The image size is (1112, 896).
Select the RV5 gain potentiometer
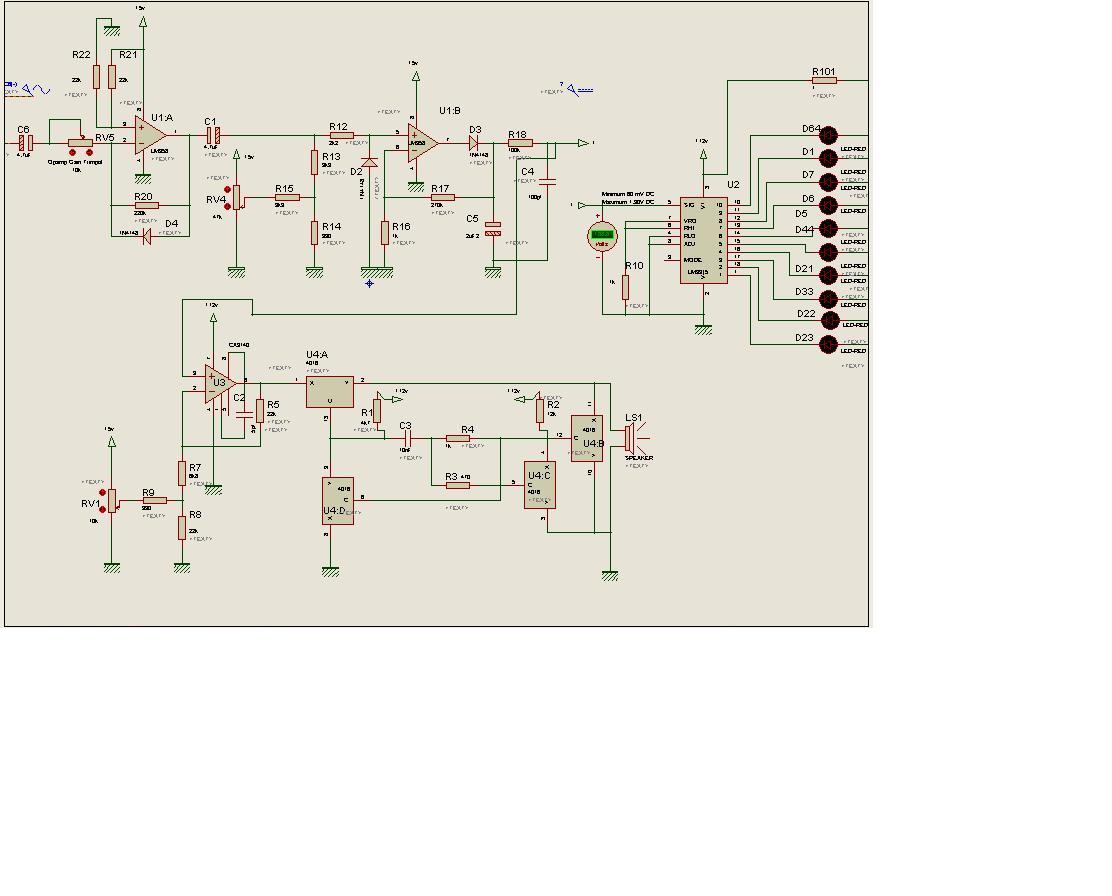[x=80, y=143]
